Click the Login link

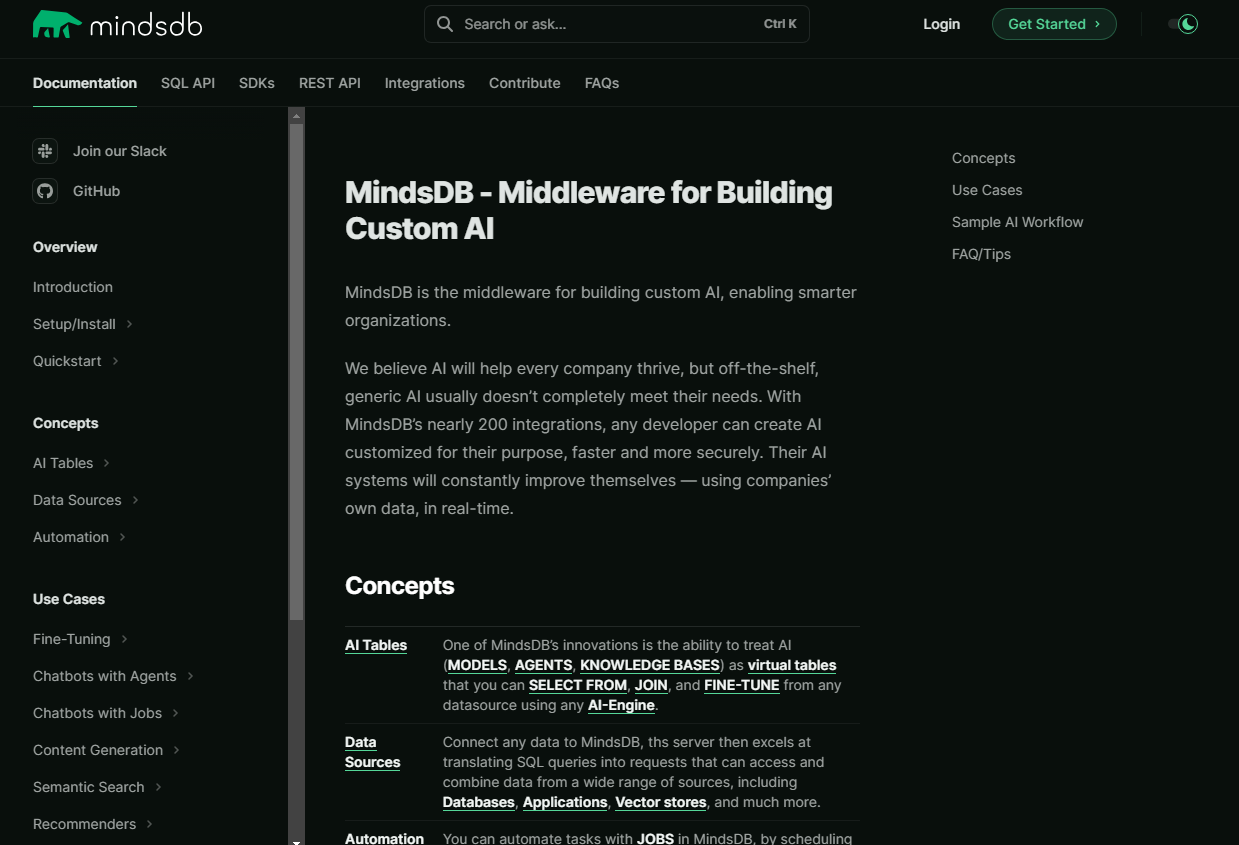tap(942, 24)
